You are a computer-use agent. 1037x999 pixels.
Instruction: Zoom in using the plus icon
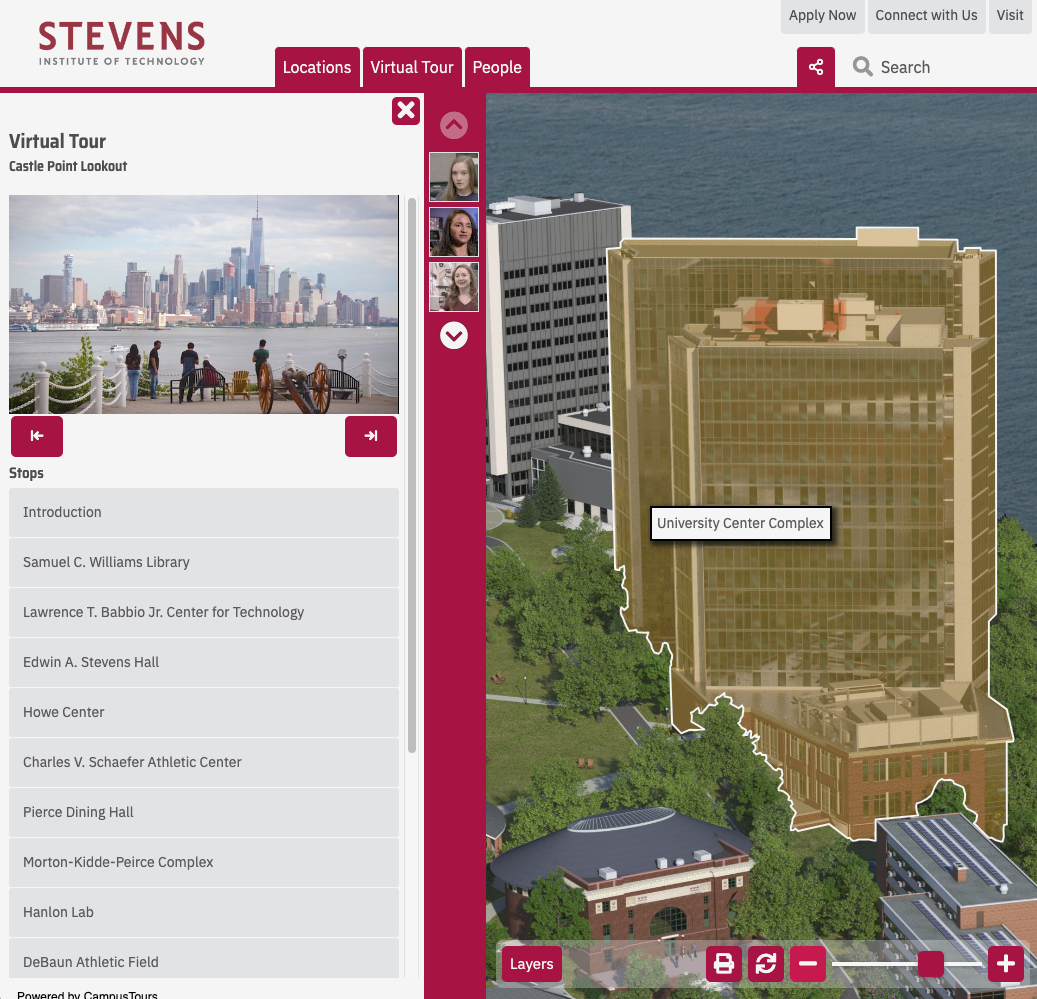pos(1005,964)
